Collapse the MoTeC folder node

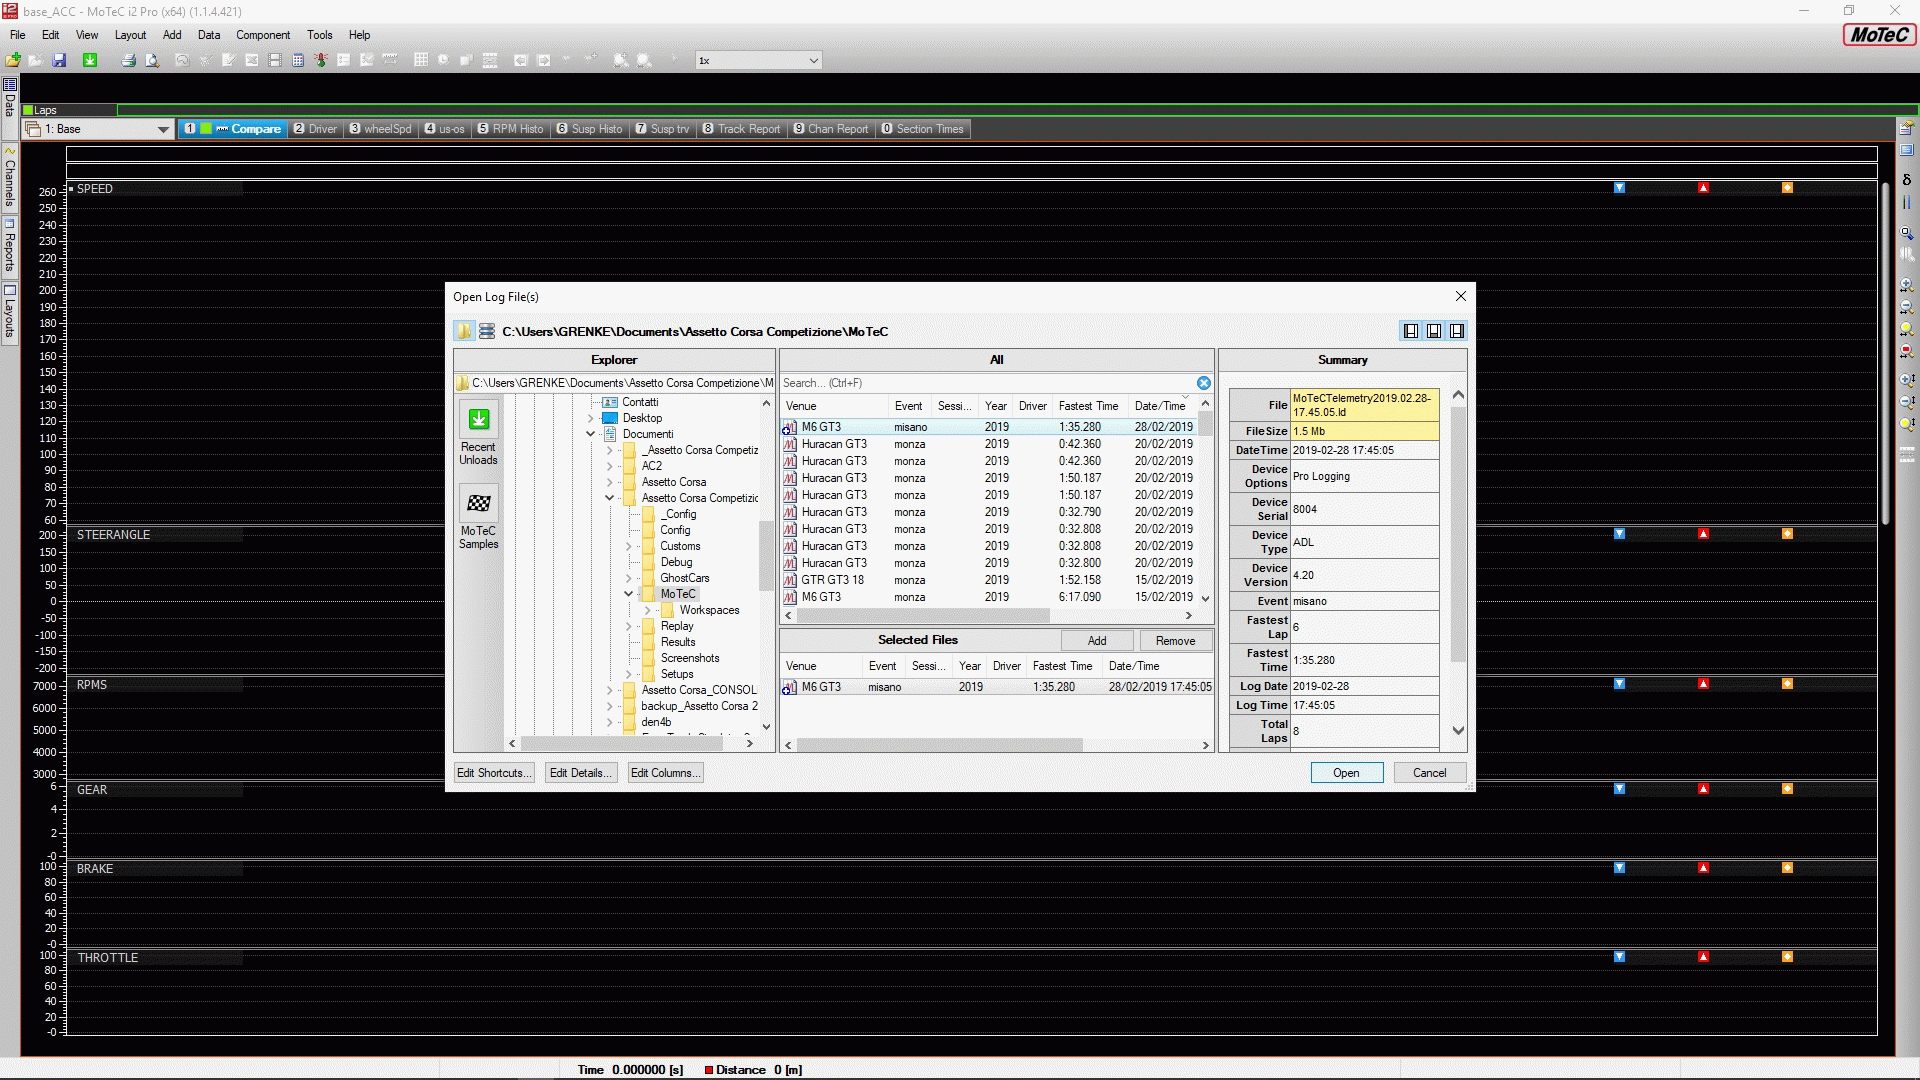click(x=629, y=595)
